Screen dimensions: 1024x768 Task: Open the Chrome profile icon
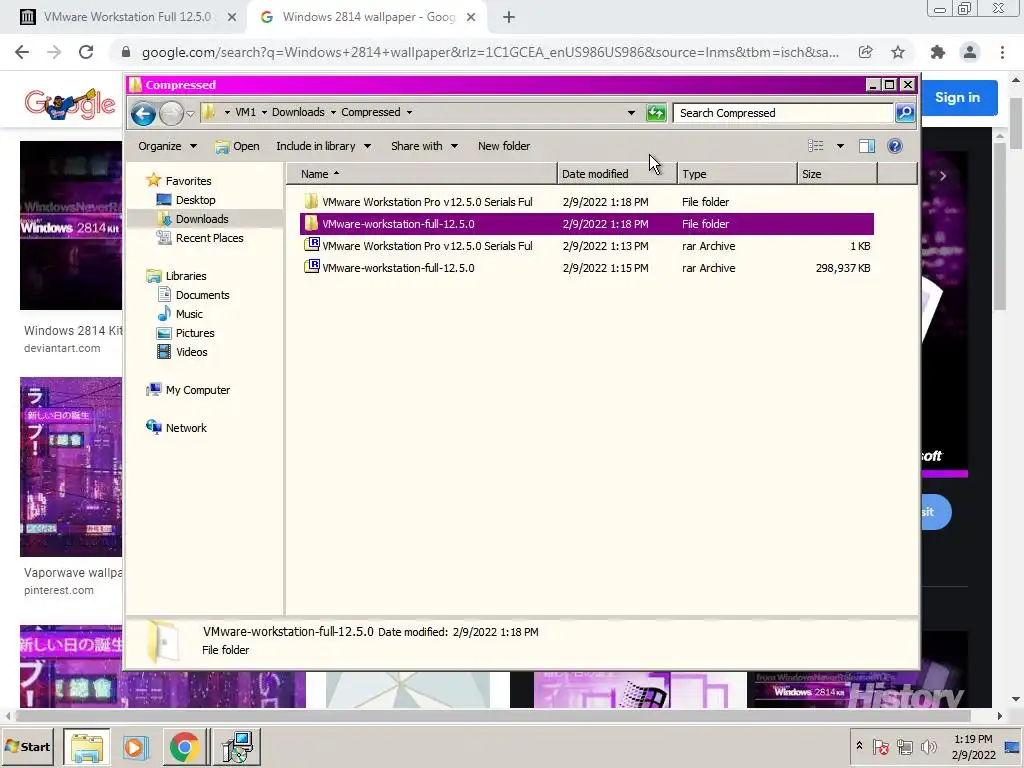click(x=970, y=52)
